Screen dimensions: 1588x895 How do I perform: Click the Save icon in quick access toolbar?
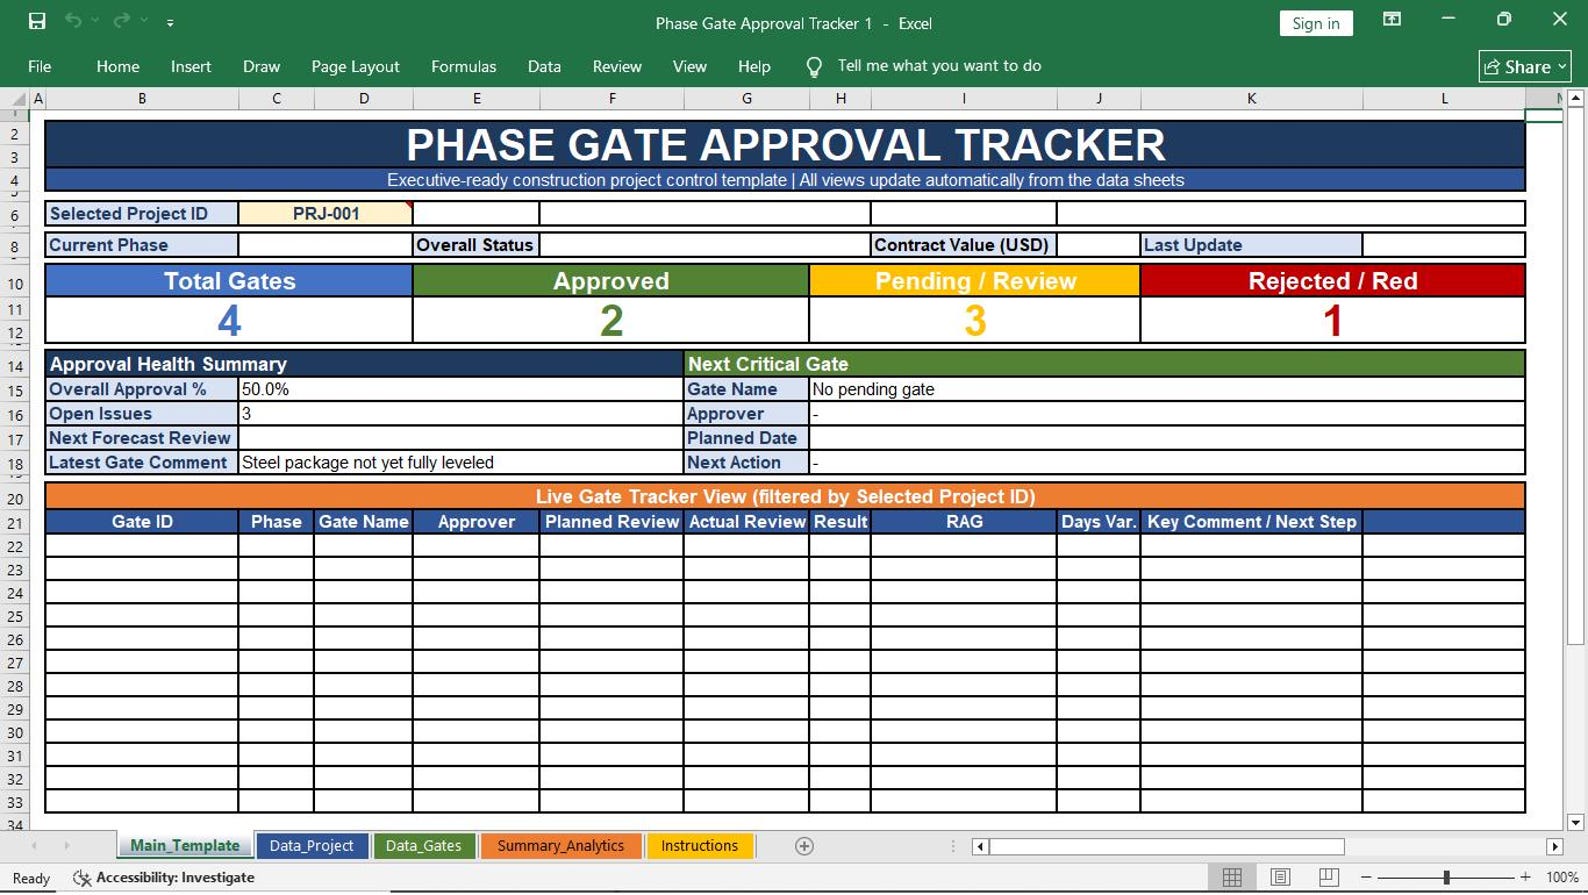coord(37,21)
